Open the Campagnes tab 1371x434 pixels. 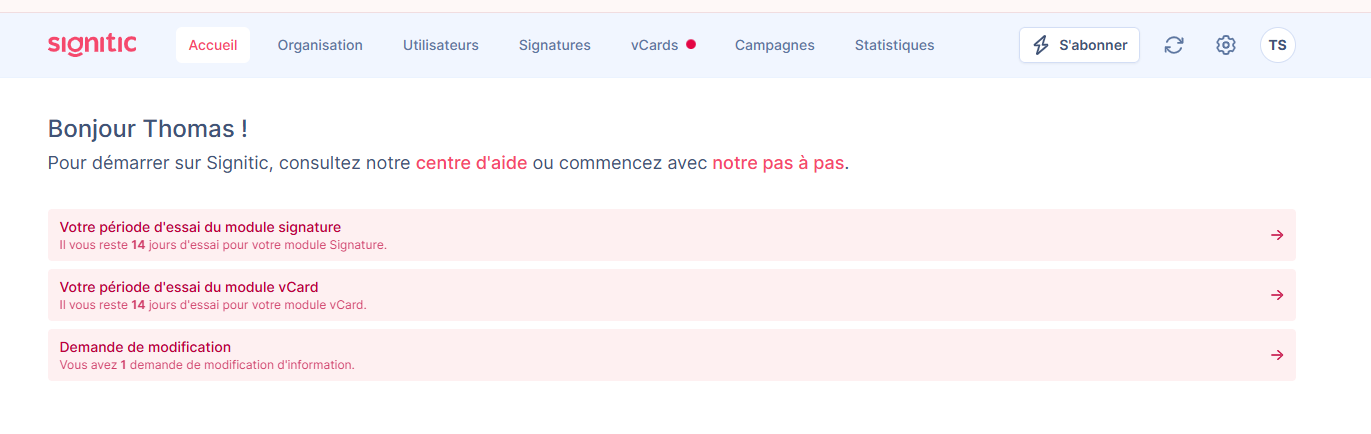(775, 45)
